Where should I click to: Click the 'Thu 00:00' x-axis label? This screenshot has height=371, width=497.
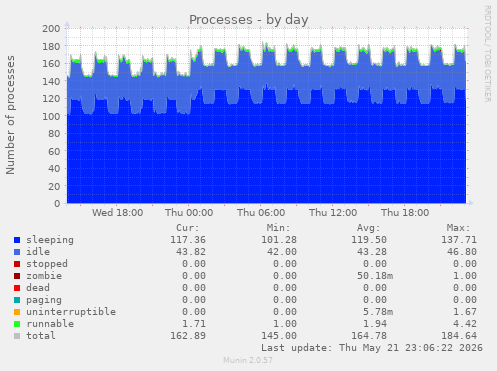pyautogui.click(x=189, y=213)
